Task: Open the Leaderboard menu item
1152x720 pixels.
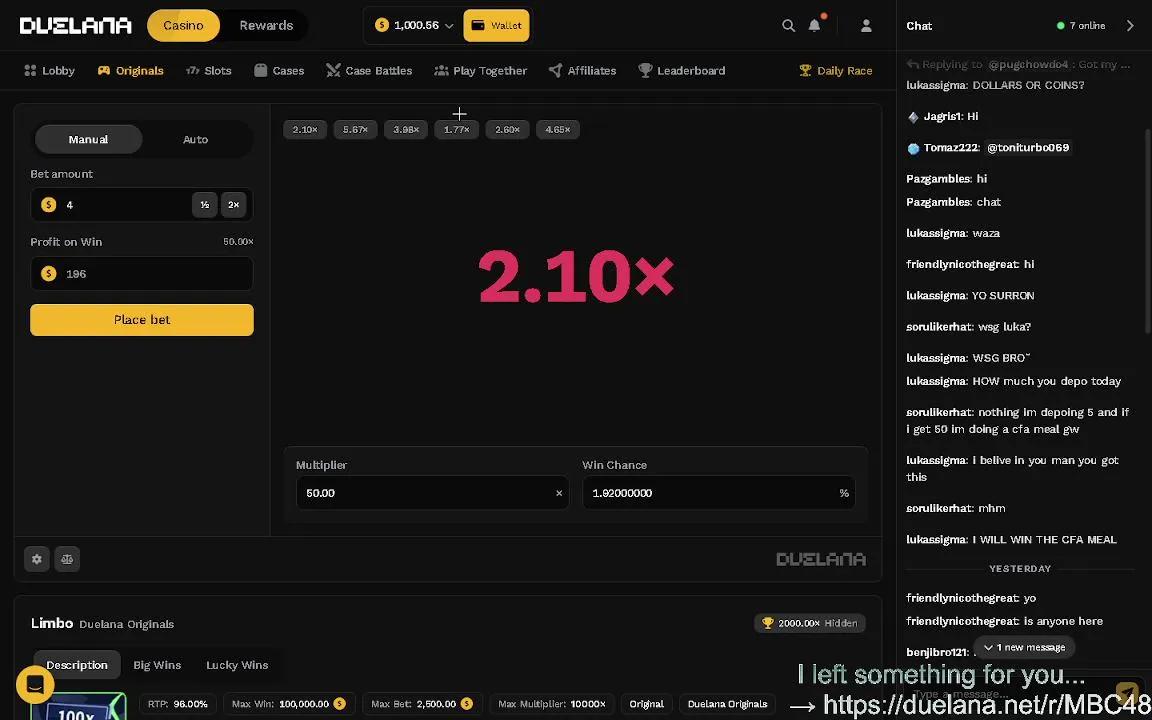Action: click(x=682, y=71)
